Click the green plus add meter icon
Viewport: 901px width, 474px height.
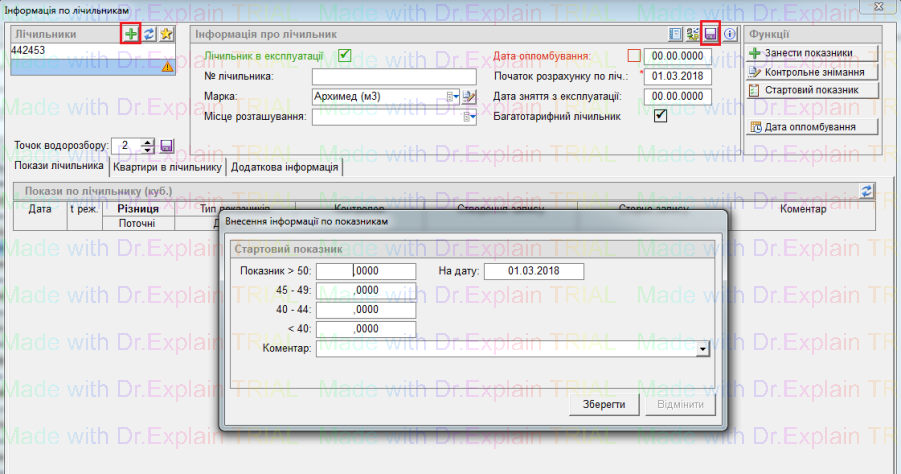131,34
